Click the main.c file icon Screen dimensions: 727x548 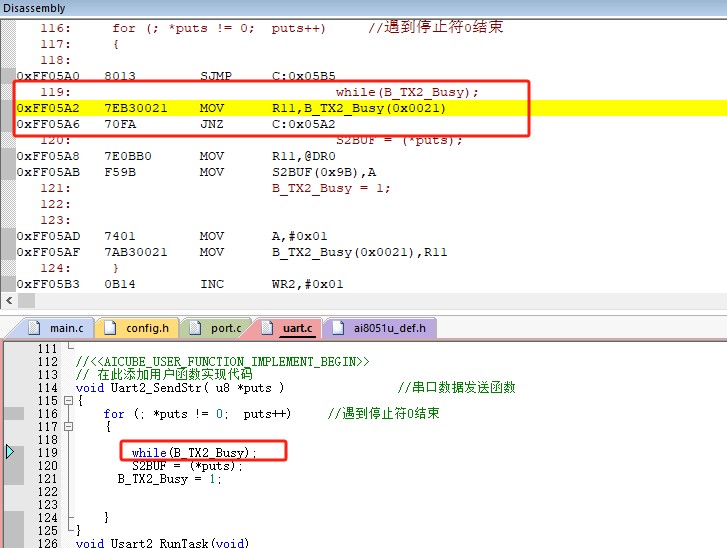[34, 328]
